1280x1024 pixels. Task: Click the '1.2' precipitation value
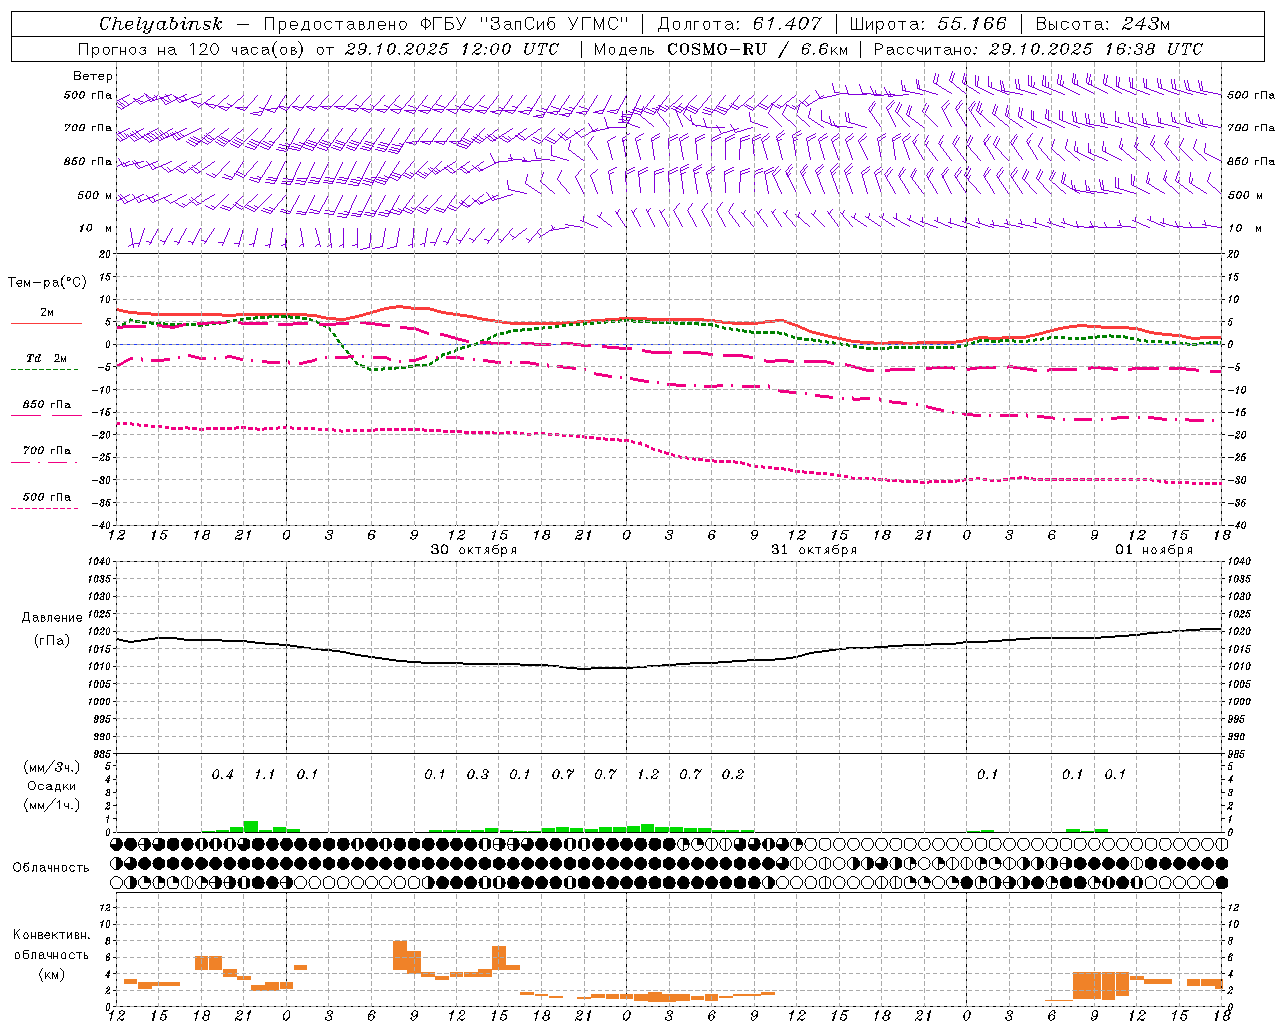648,775
